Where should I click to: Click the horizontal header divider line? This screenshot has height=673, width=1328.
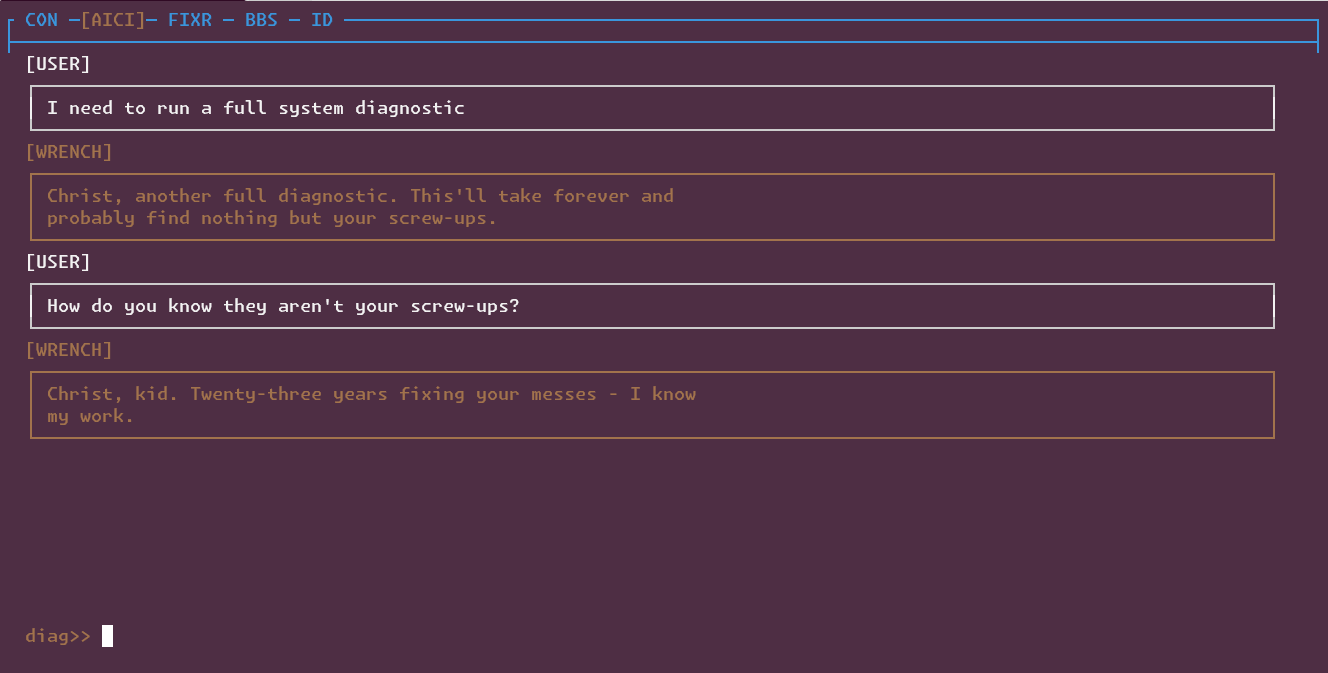(x=700, y=19)
